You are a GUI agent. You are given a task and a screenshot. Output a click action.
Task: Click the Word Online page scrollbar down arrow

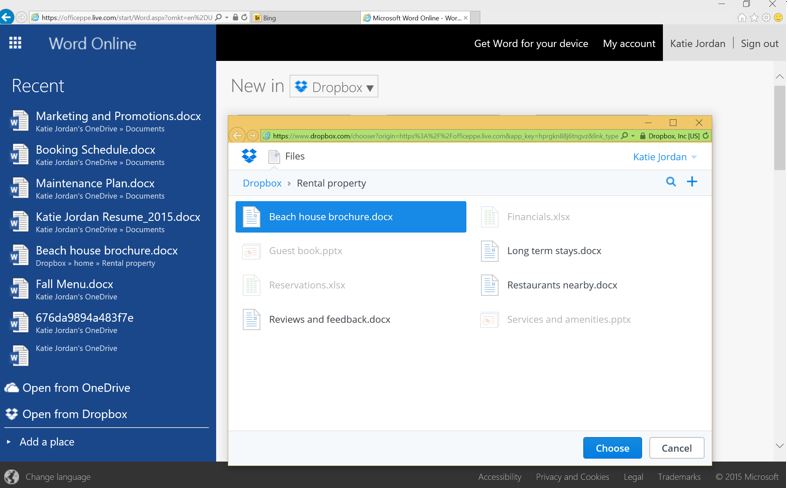779,445
